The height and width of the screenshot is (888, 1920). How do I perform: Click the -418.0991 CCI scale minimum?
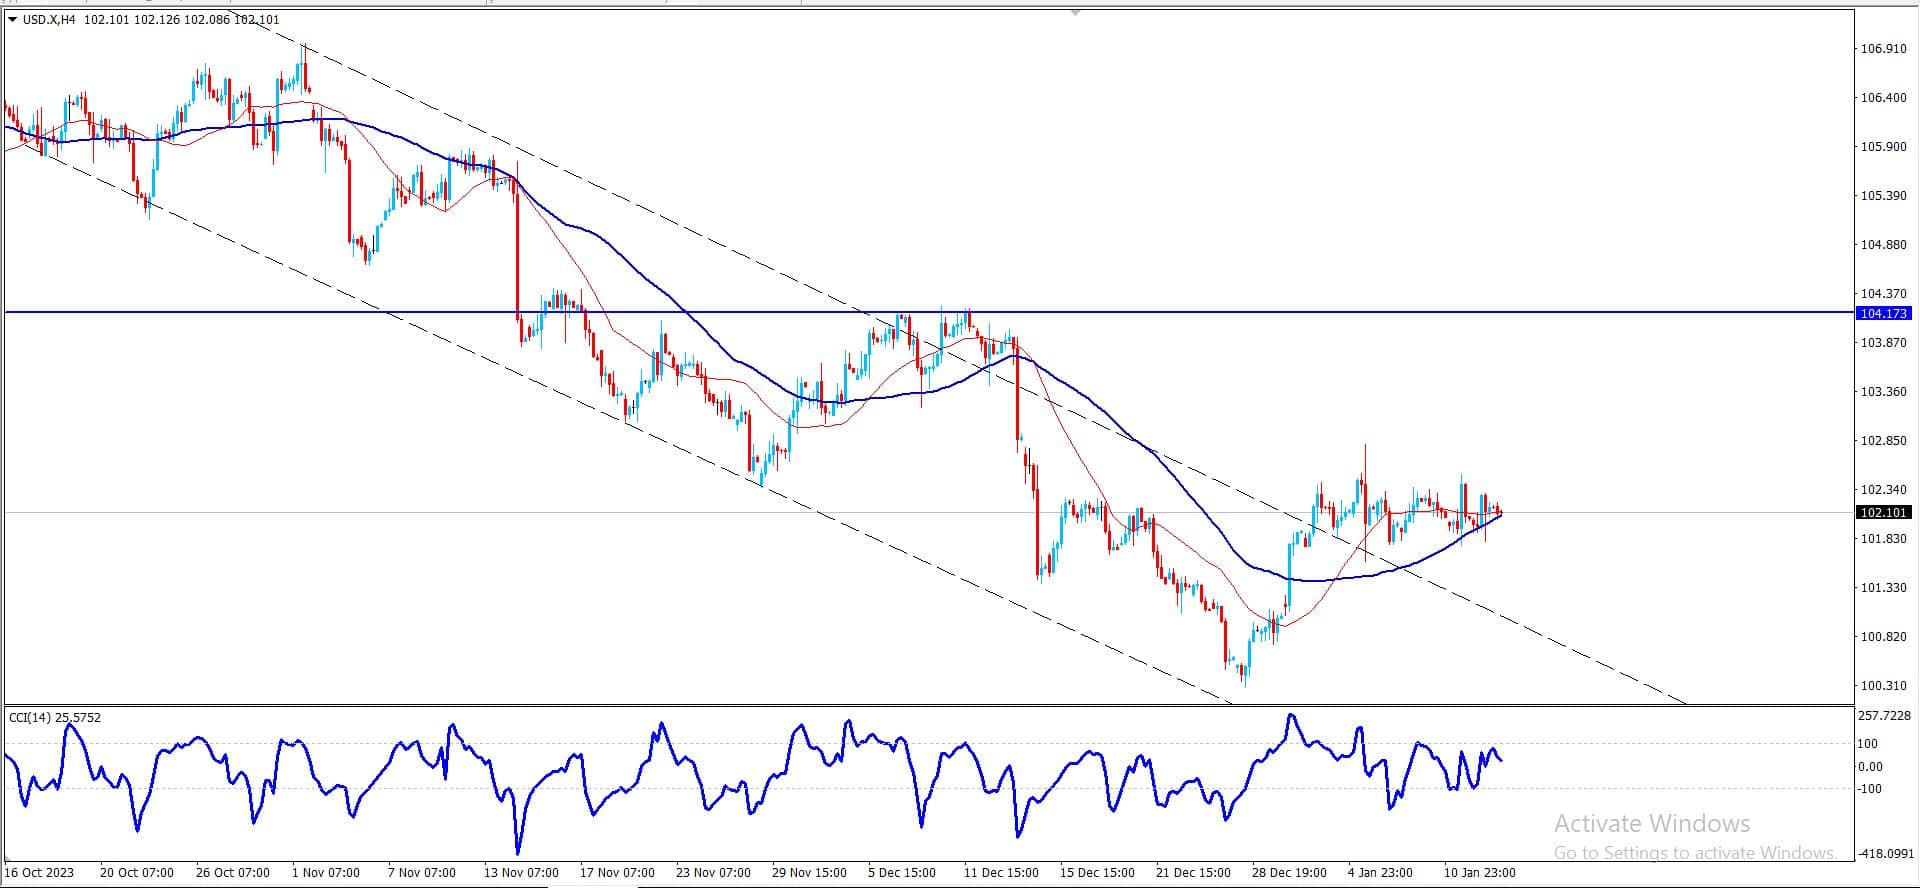1885,854
